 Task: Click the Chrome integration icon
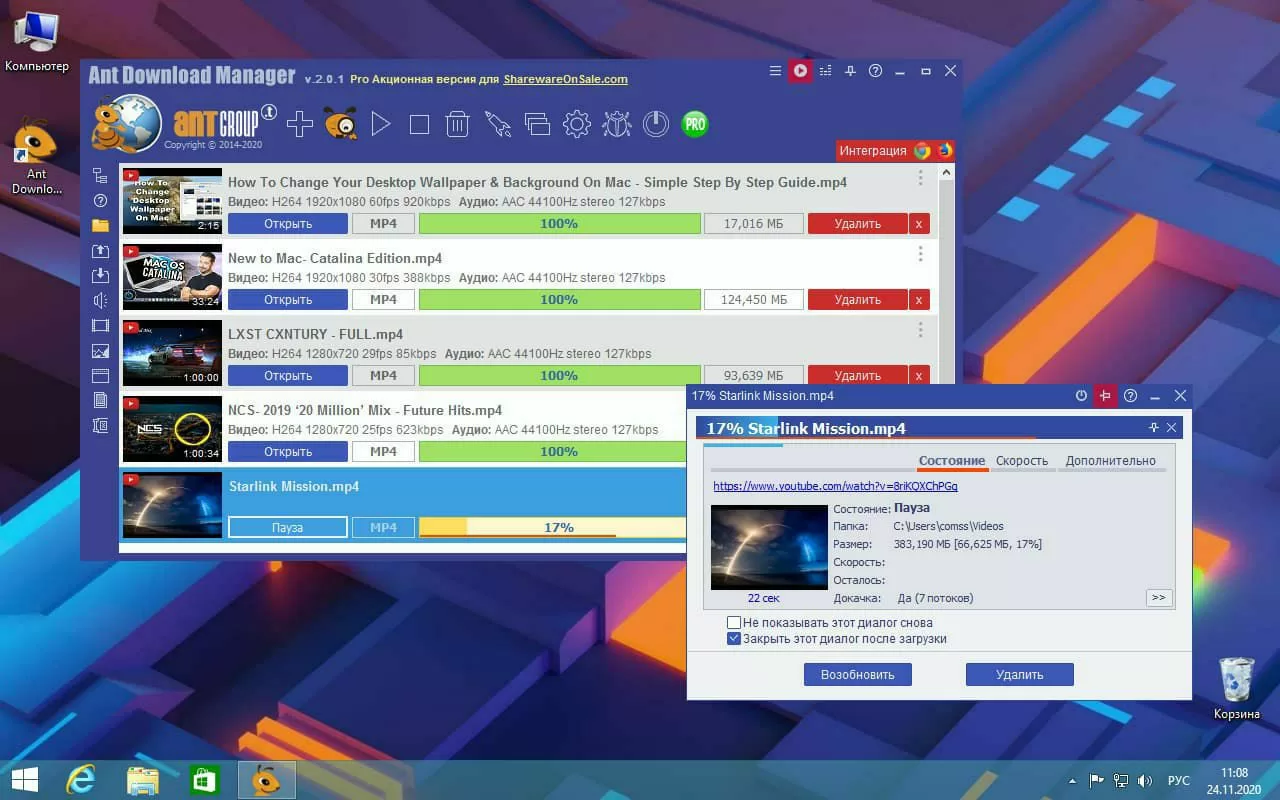point(922,151)
